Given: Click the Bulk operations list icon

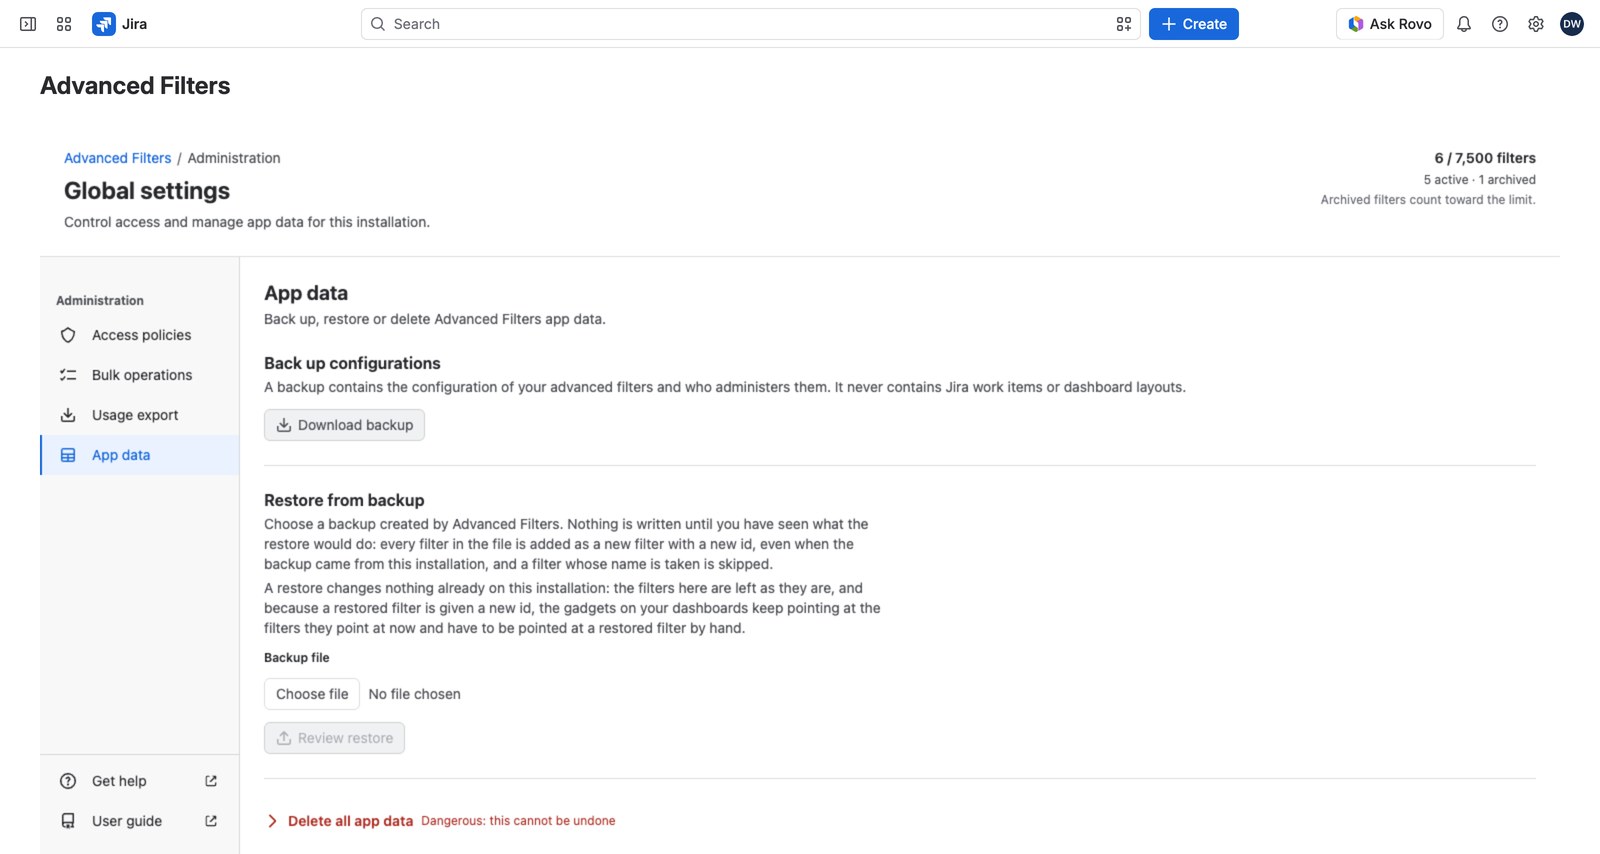Looking at the screenshot, I should 68,375.
